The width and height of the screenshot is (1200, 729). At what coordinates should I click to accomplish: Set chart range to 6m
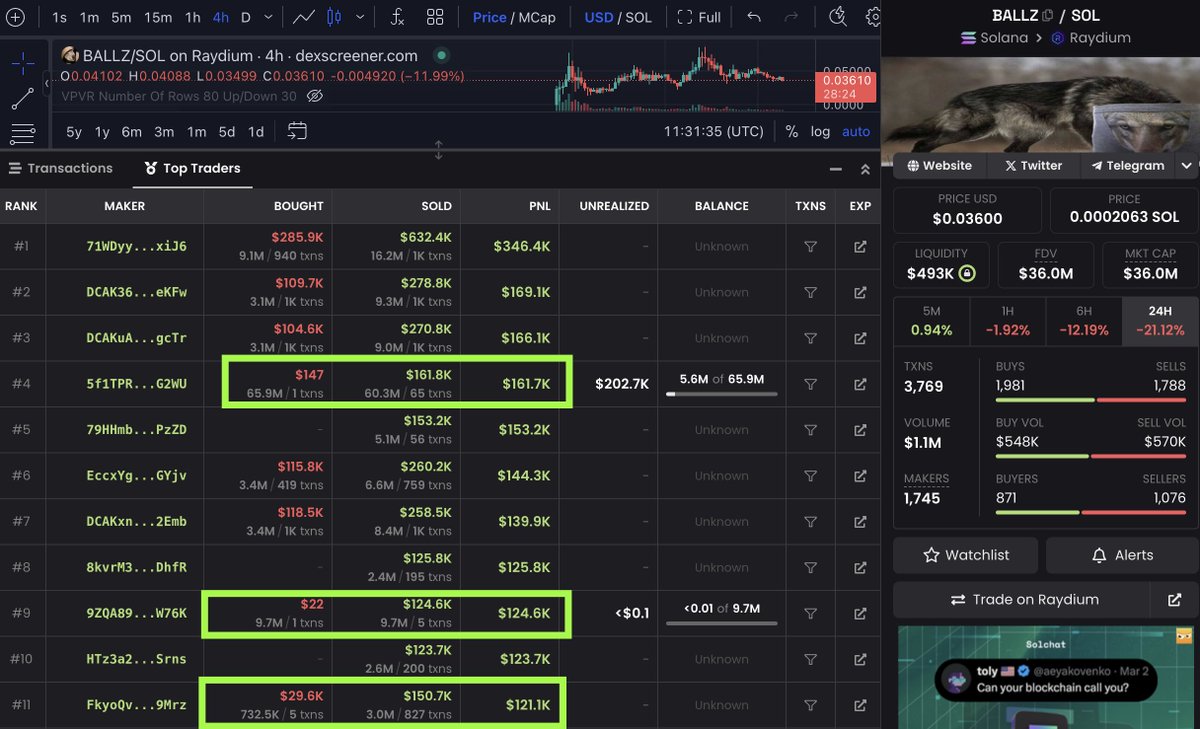(132, 131)
